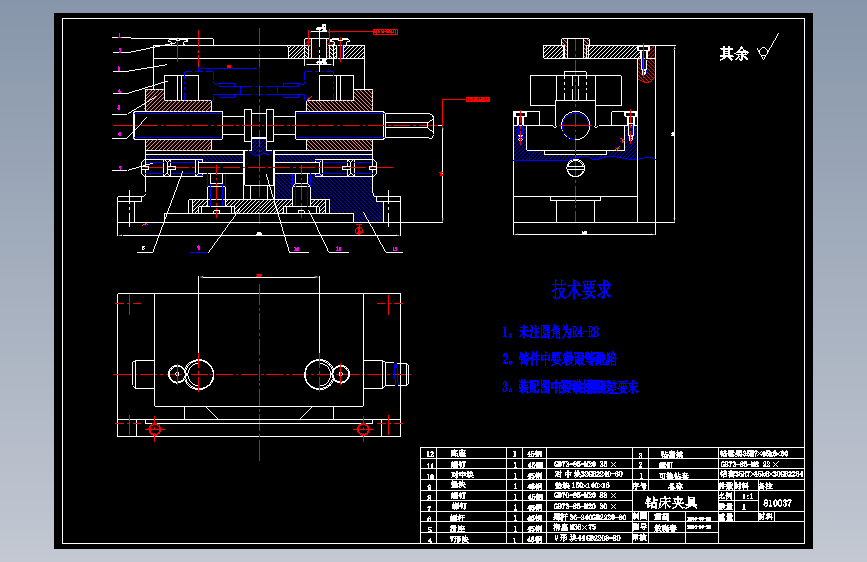Click the parts list cell '对中块'

pos(462,475)
